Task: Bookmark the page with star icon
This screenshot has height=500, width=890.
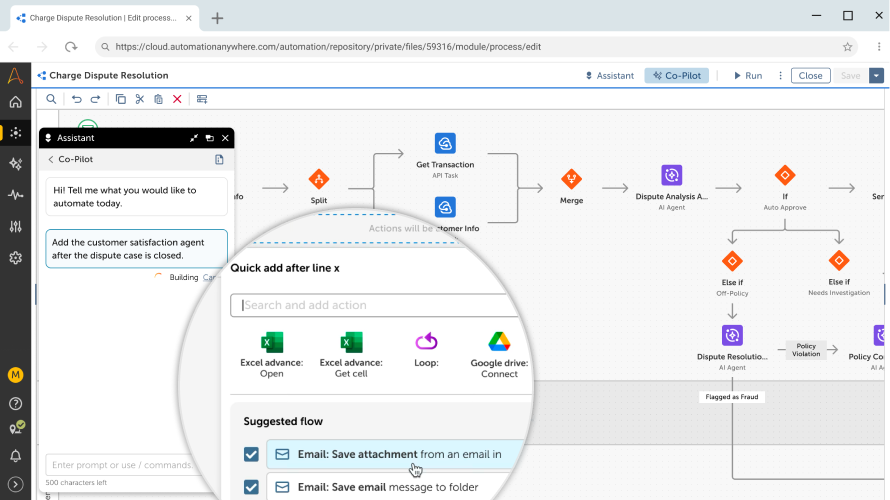Action: pyautogui.click(x=847, y=47)
